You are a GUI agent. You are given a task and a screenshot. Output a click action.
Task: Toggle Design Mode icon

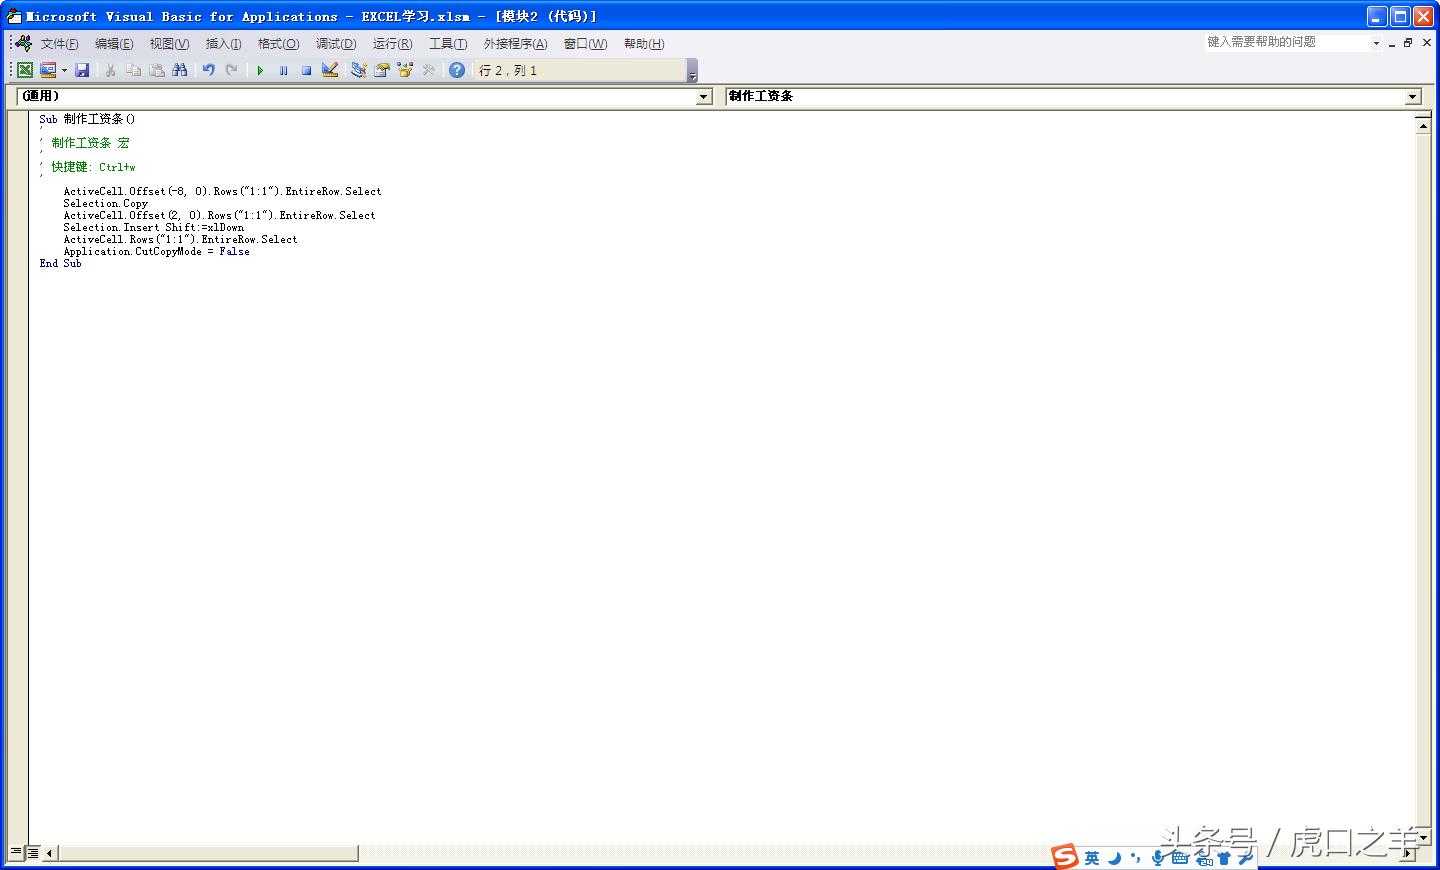[x=330, y=70]
